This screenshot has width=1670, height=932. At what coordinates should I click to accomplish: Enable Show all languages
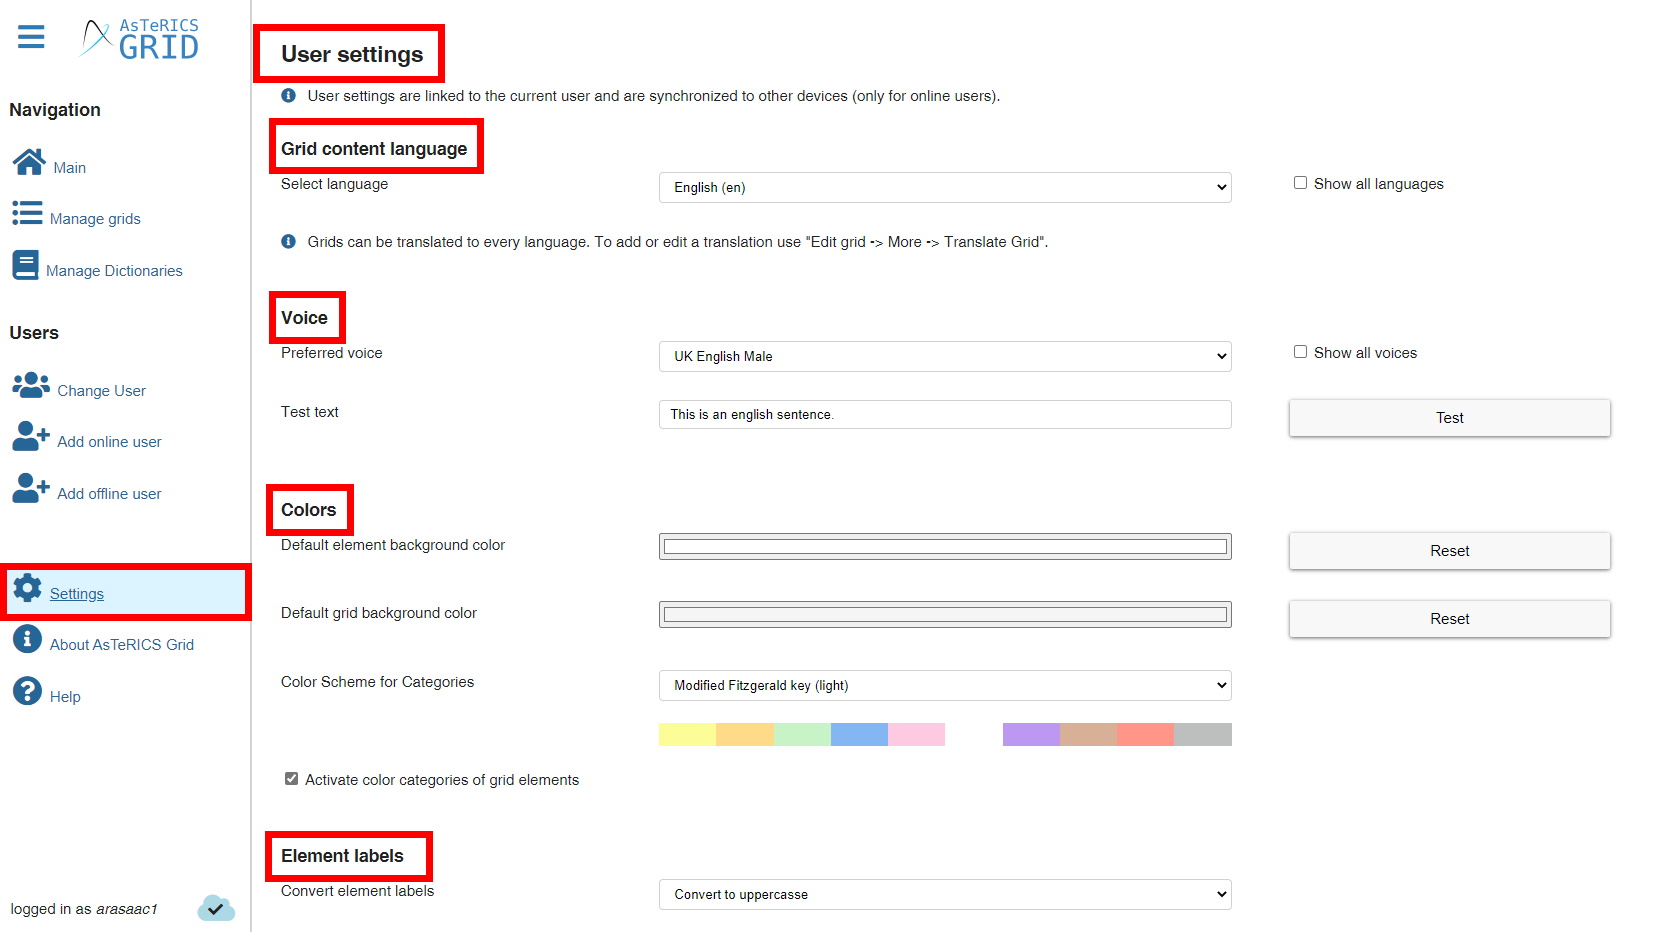coord(1300,182)
